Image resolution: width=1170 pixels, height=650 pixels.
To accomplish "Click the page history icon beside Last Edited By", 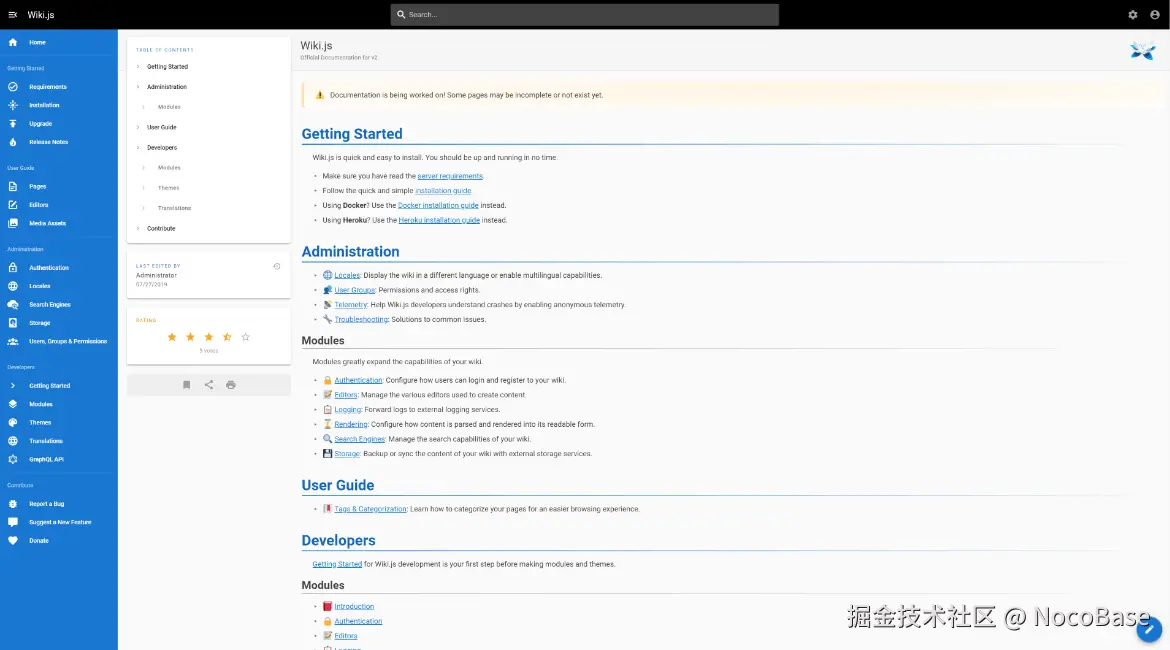I will [x=277, y=265].
